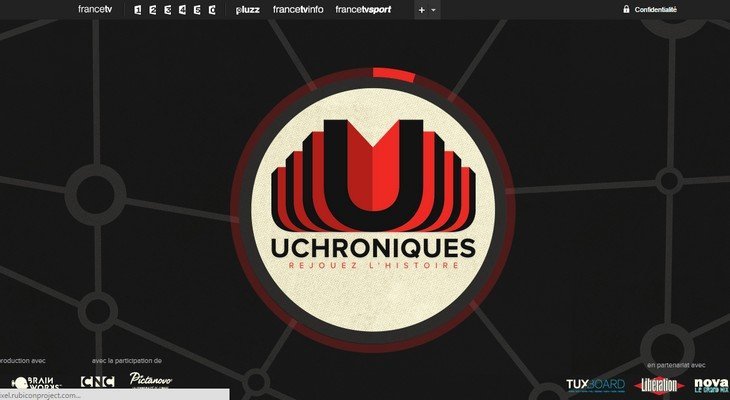
Task: Expand the plus more-sites dropdown
Action: pyautogui.click(x=427, y=10)
